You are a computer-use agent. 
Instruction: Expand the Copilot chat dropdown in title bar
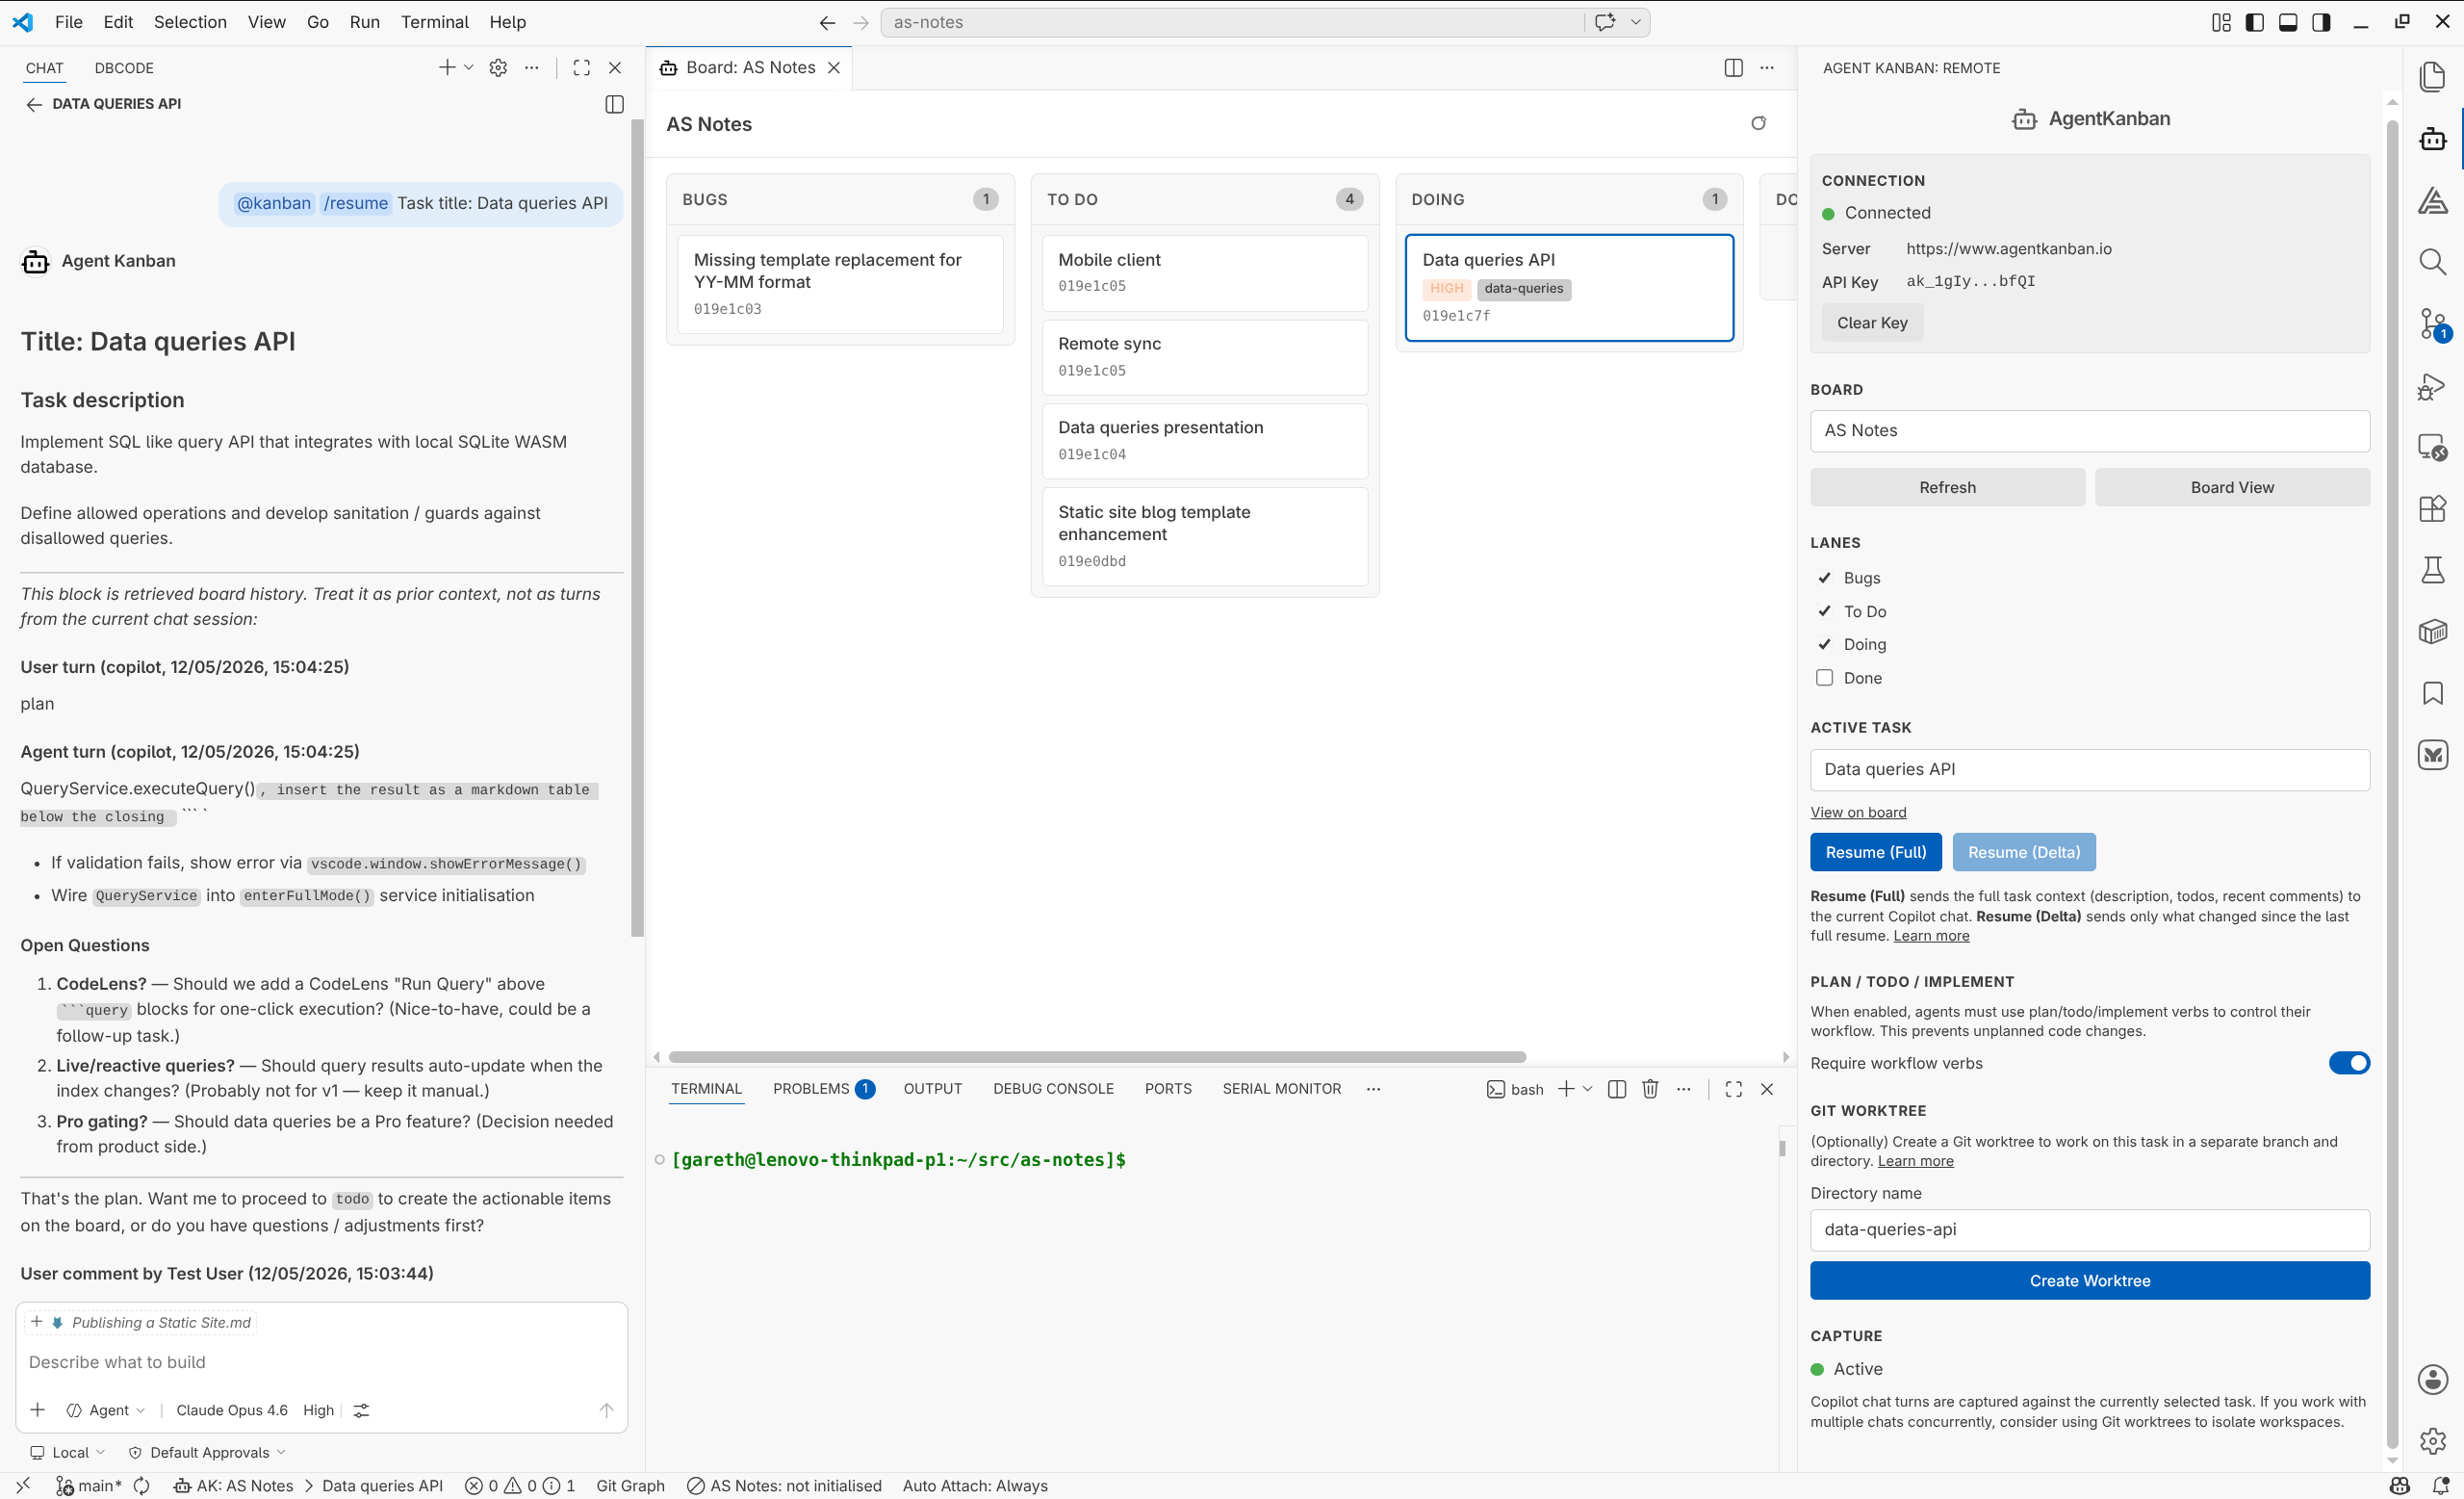[x=1636, y=22]
